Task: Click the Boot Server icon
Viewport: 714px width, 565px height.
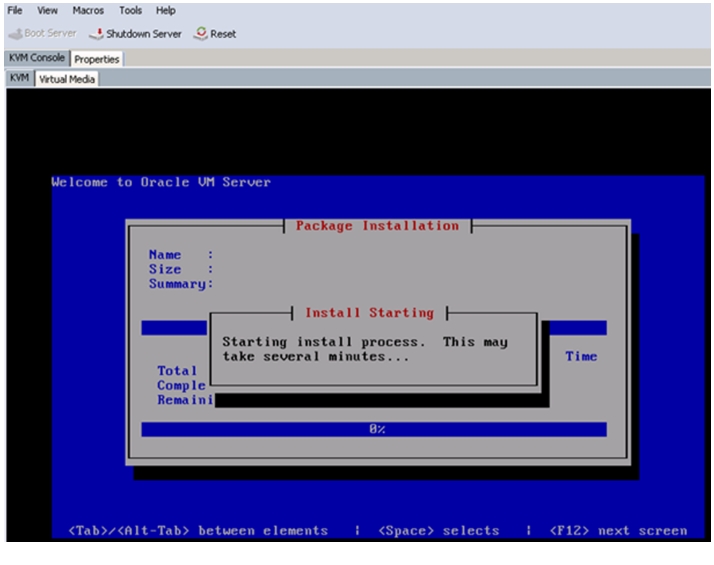Action: 15,34
